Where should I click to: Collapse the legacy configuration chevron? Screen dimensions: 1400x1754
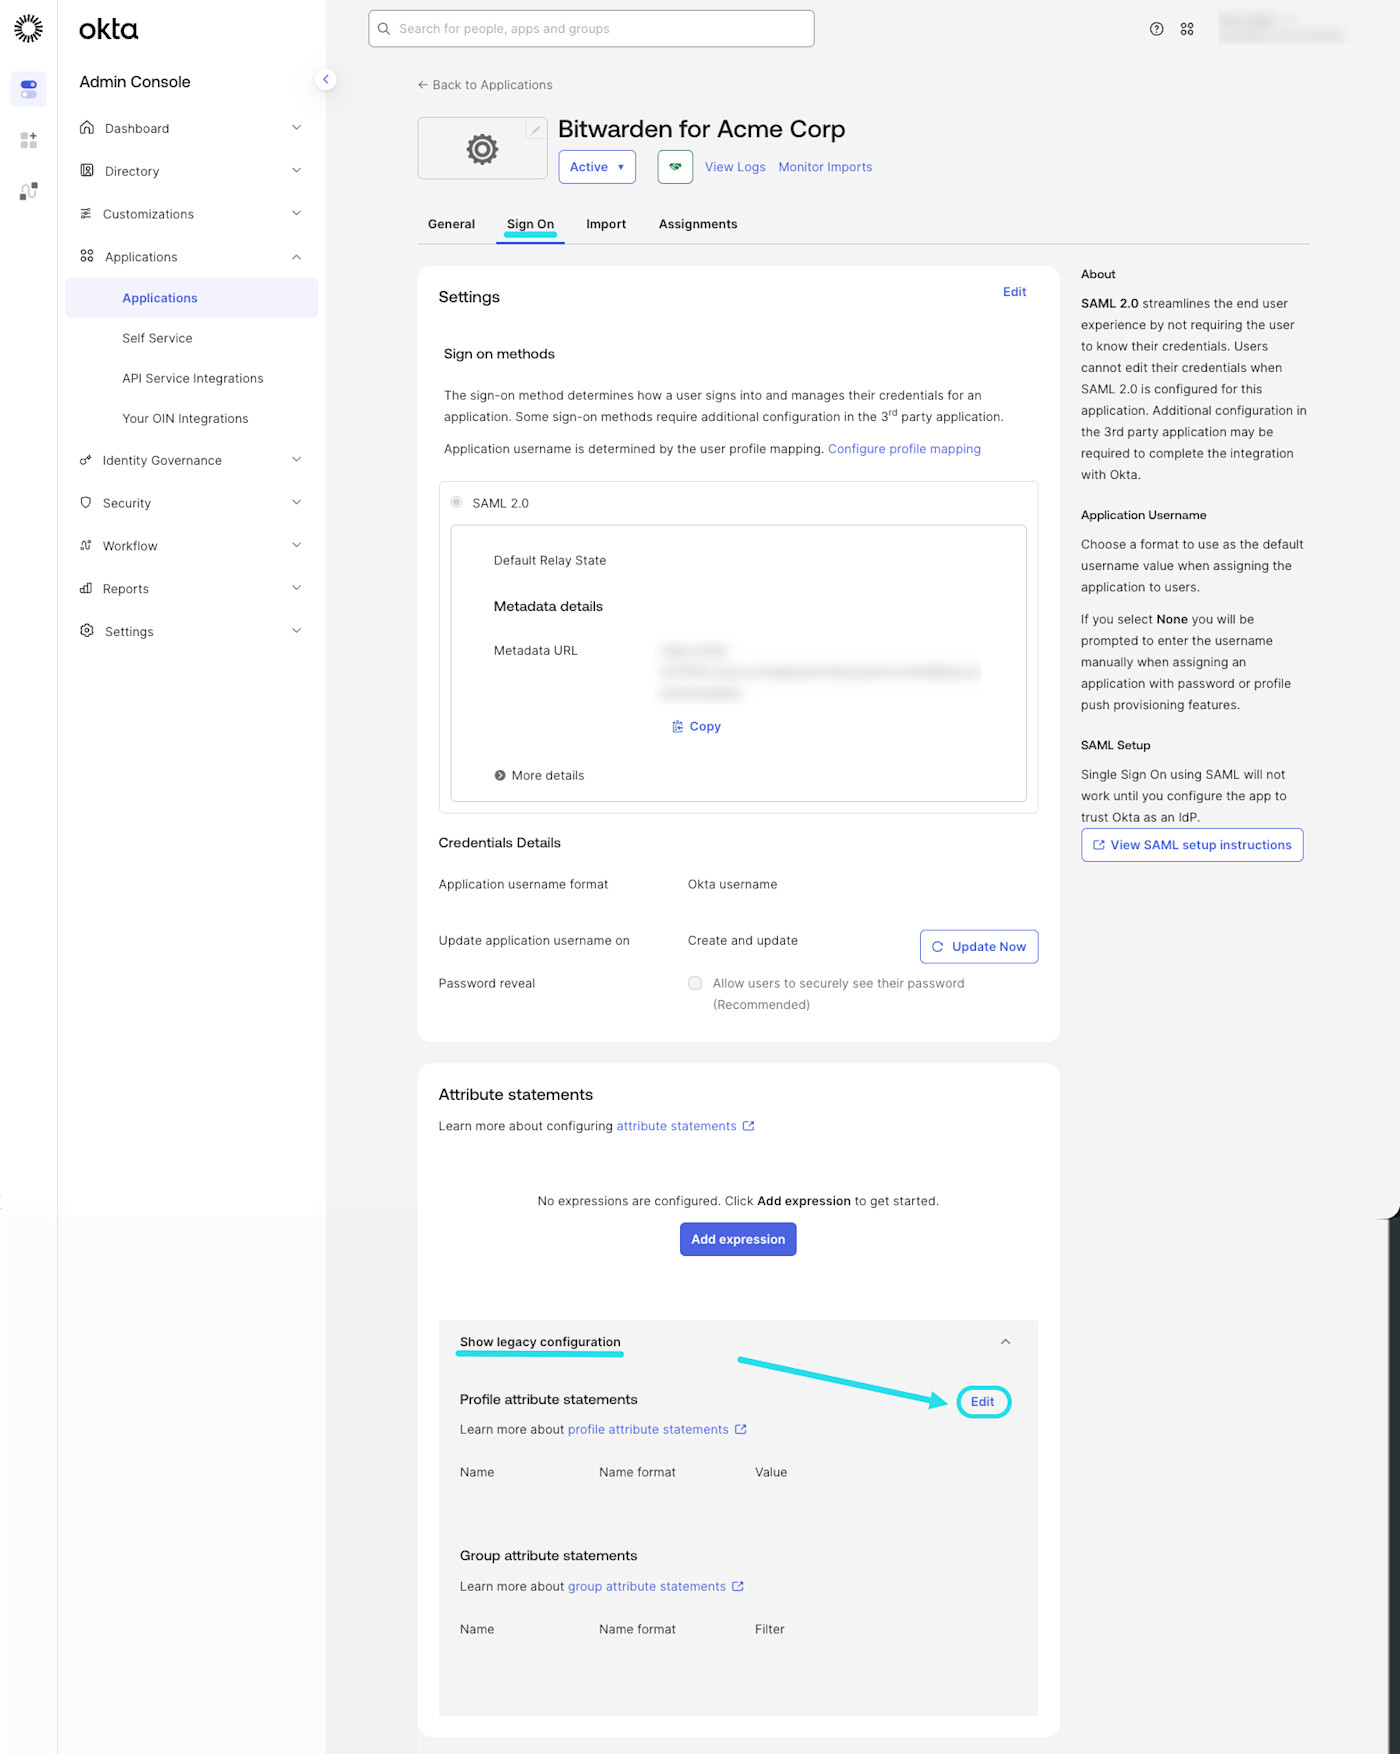pos(1005,1342)
